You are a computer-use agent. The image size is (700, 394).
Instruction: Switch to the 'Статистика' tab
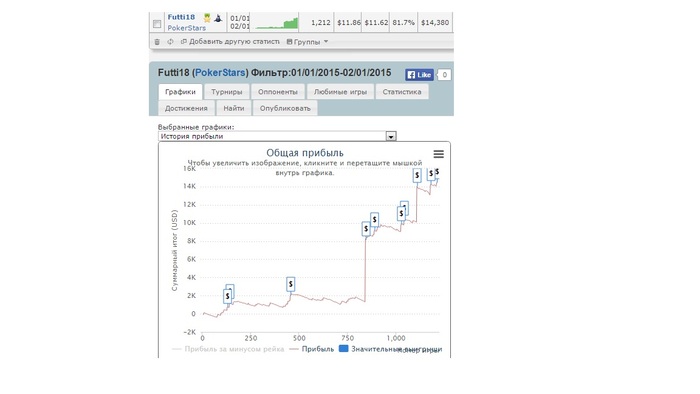(x=402, y=91)
